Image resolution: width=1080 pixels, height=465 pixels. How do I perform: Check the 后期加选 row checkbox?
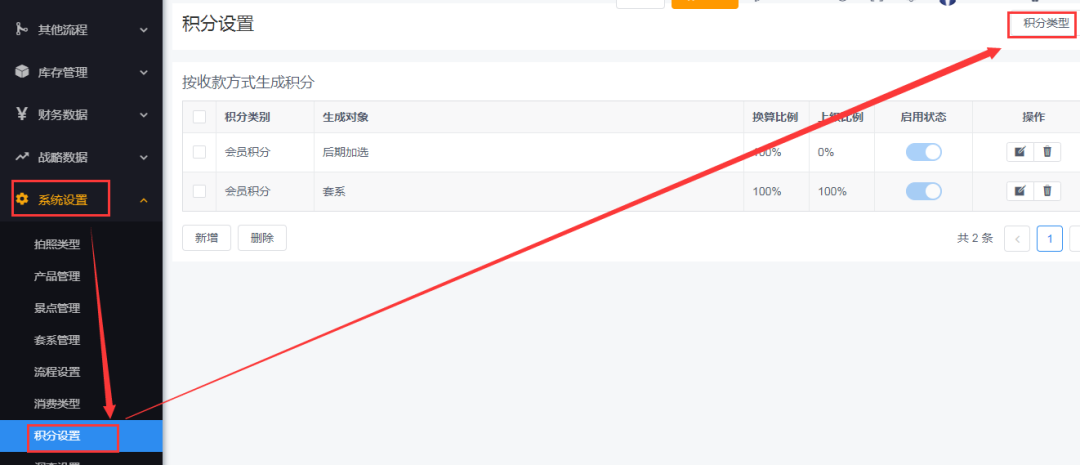click(200, 152)
